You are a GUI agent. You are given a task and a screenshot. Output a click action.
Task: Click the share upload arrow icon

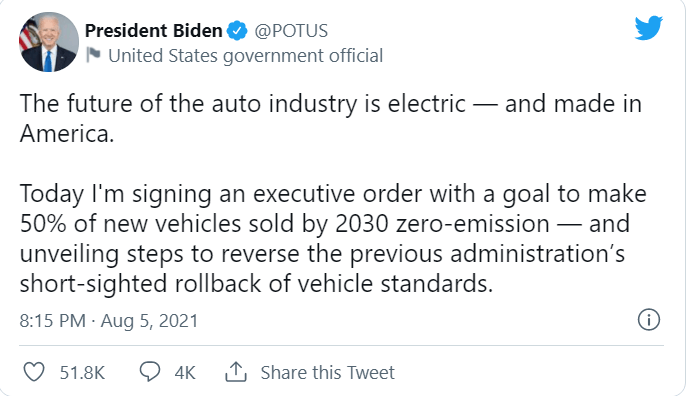pyautogui.click(x=236, y=372)
